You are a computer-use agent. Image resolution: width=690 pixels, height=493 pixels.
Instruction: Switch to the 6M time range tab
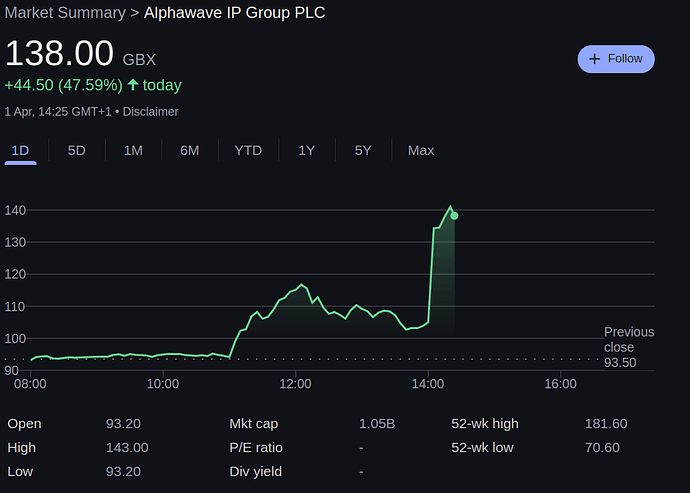pyautogui.click(x=190, y=151)
